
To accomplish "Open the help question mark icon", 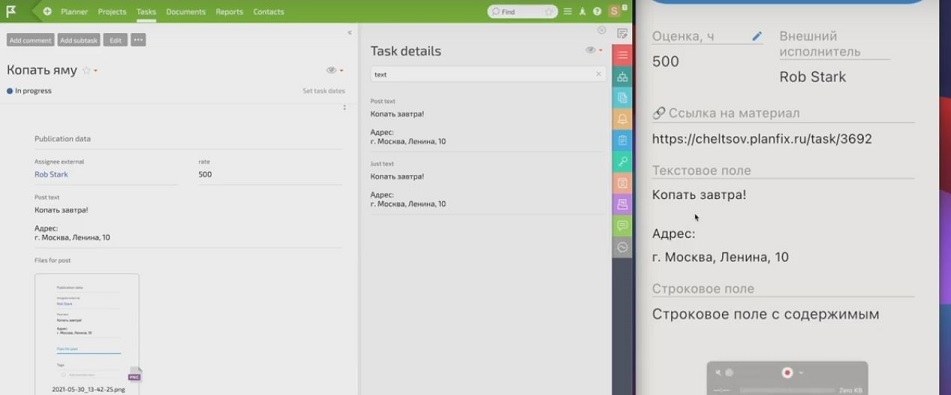I will pos(597,12).
